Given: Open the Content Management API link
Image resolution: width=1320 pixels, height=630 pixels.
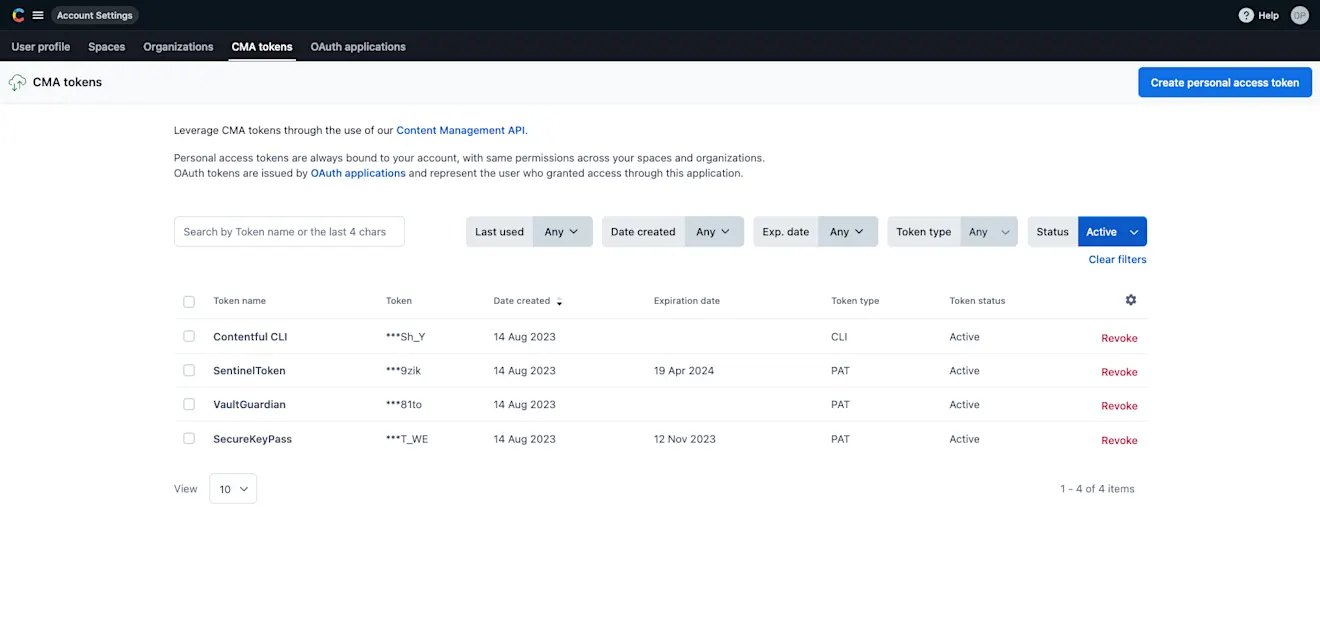Looking at the screenshot, I should 461,130.
